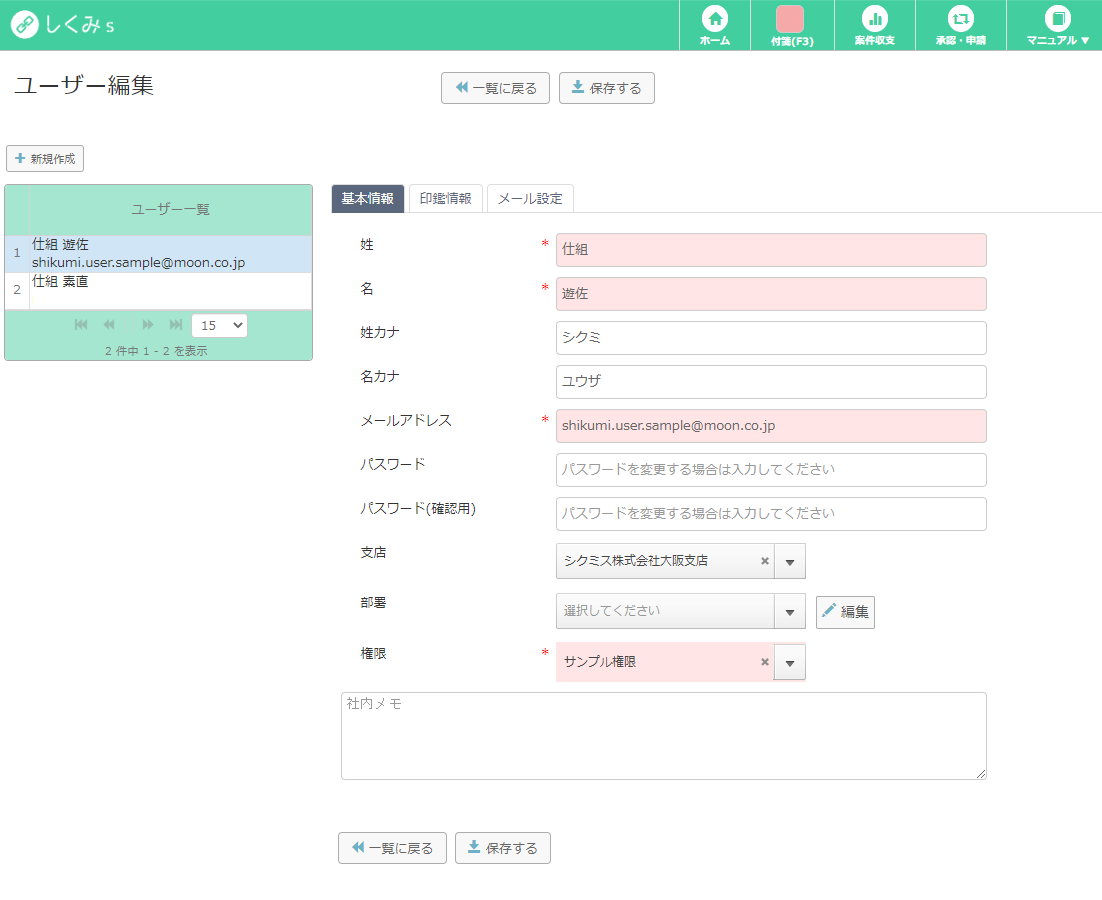The height and width of the screenshot is (900, 1102).
Task: Open the 案件収支 chart icon
Action: click(874, 25)
